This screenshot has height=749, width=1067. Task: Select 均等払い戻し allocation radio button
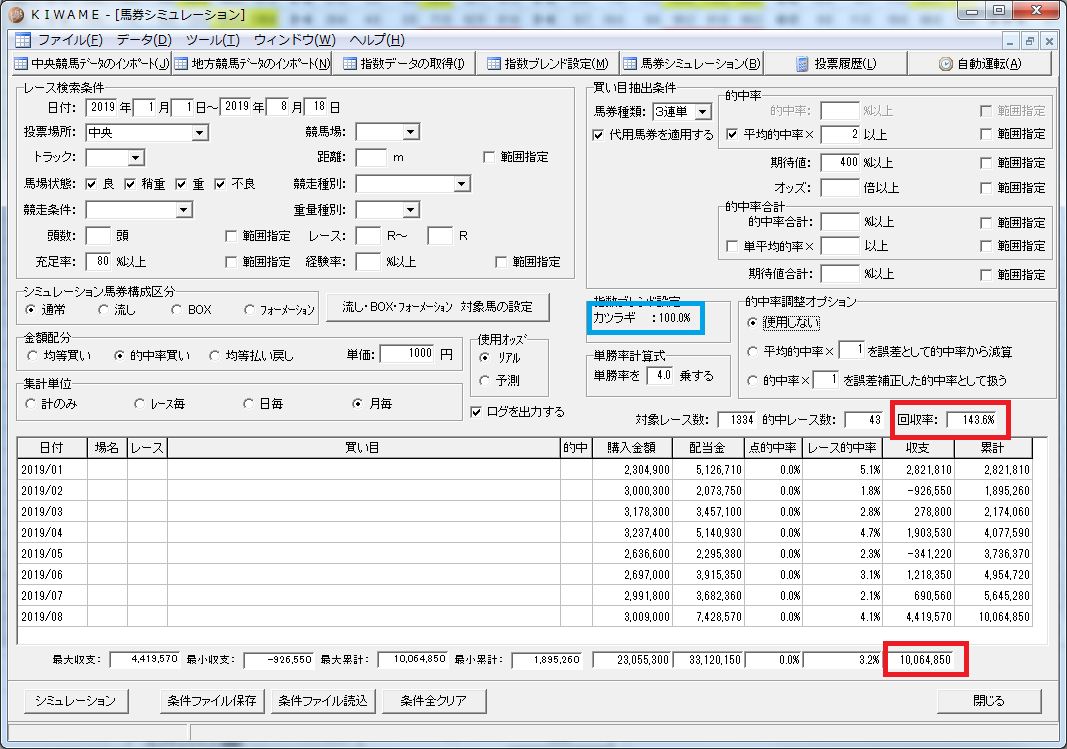coord(214,356)
